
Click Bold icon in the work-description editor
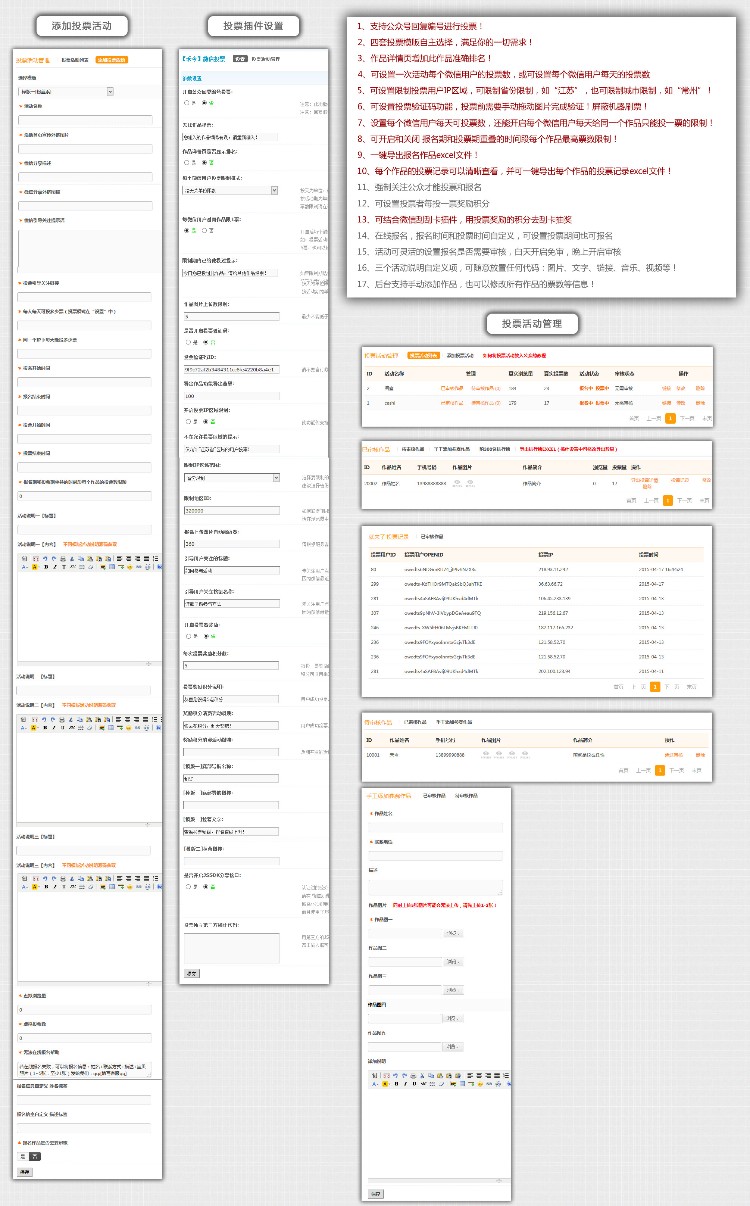pyautogui.click(x=397, y=1082)
